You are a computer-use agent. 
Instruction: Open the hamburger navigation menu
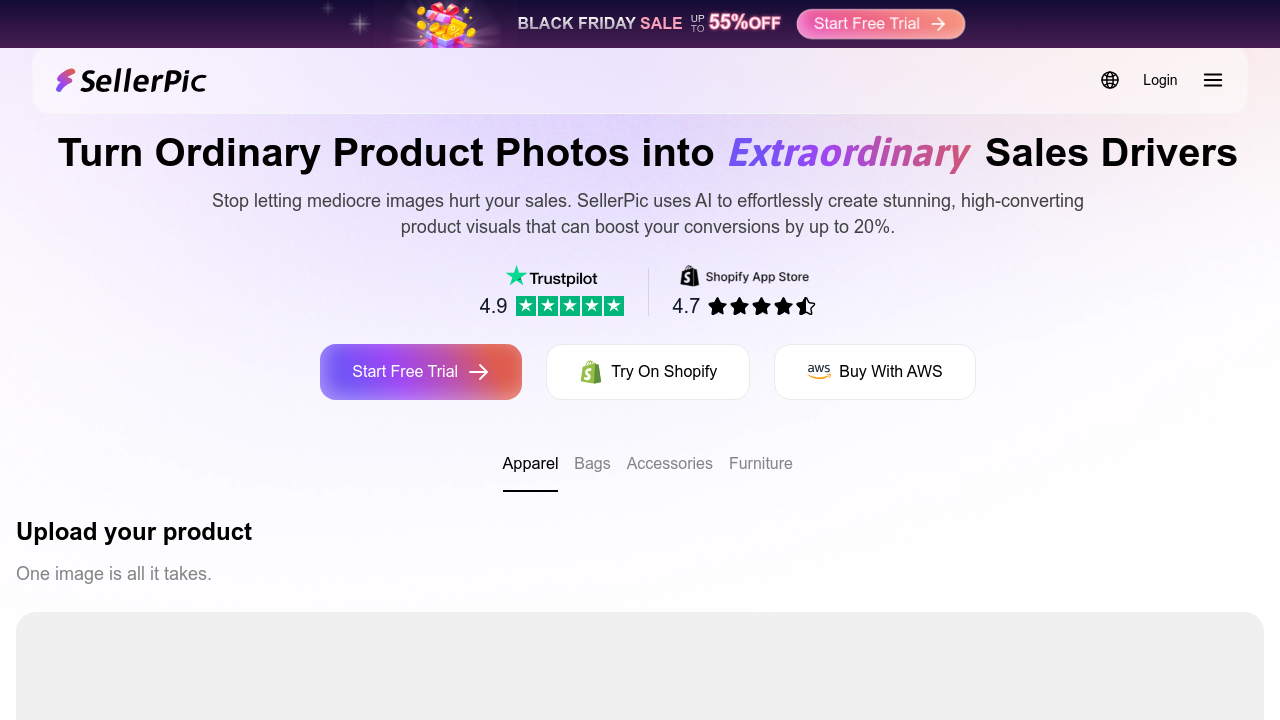point(1212,80)
